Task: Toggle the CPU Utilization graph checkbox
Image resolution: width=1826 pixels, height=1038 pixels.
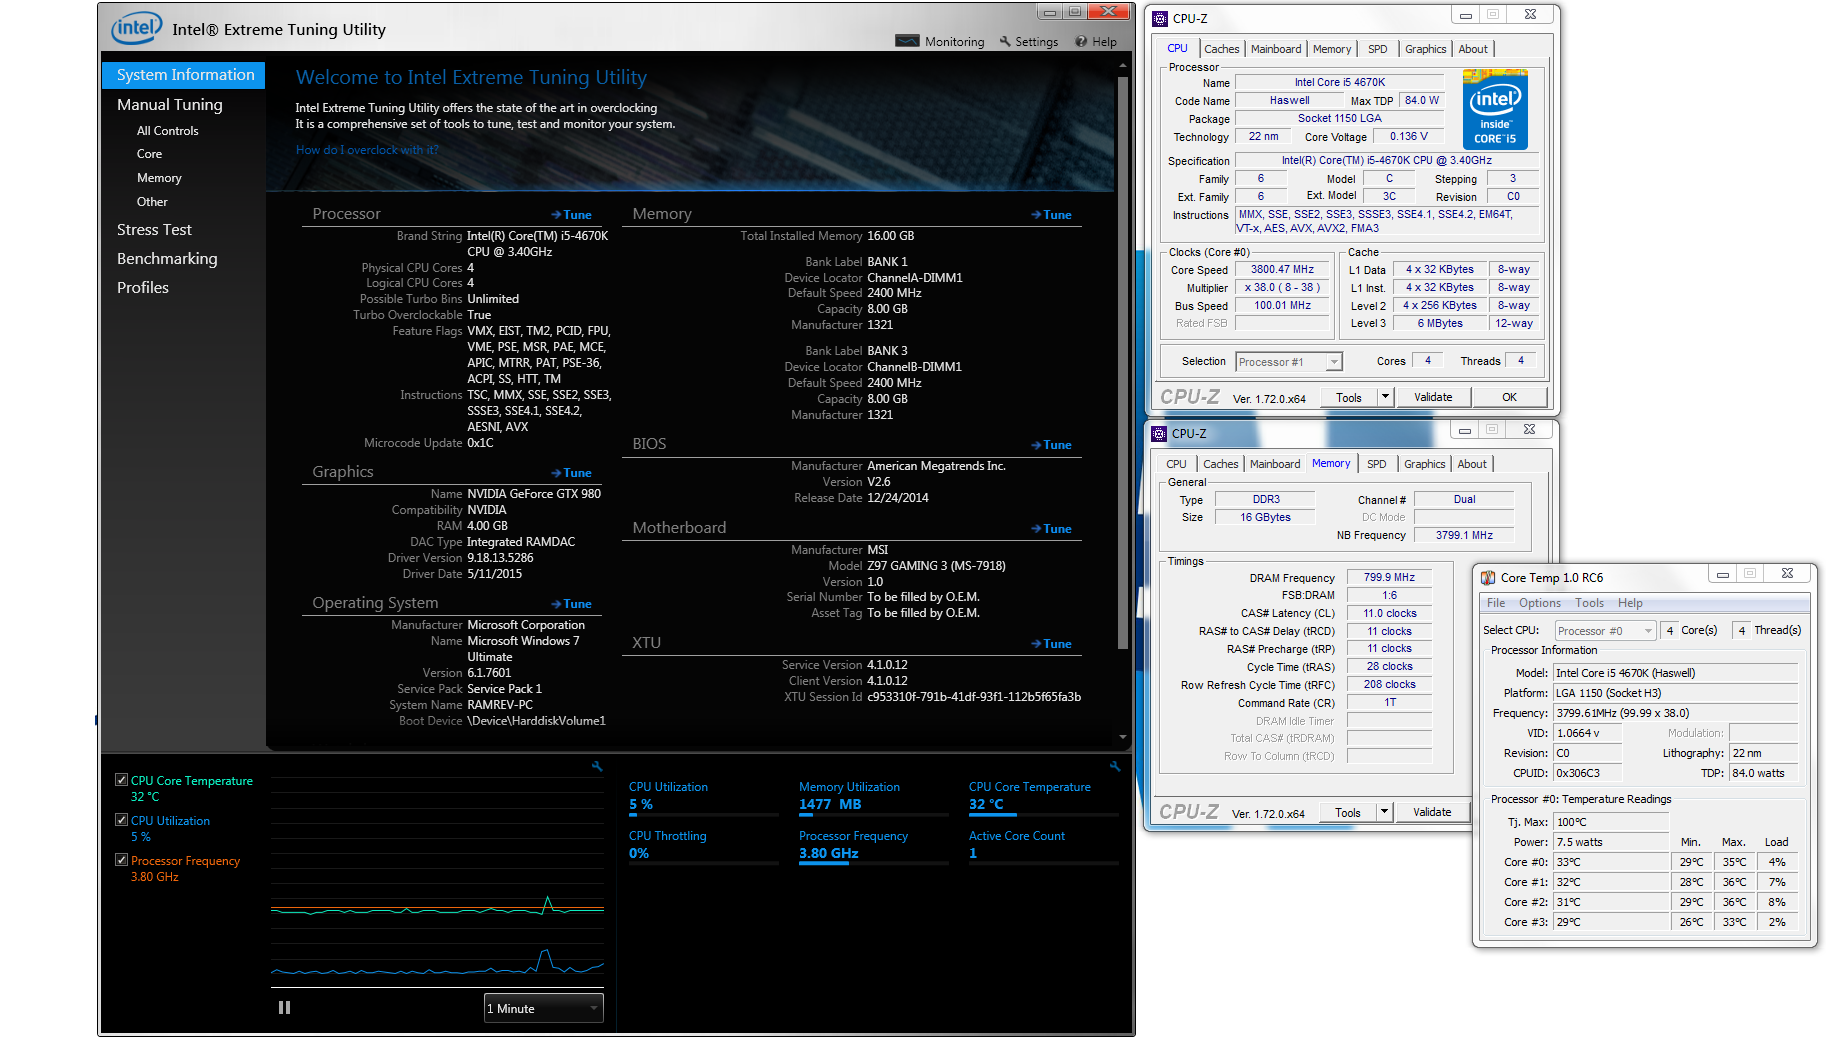Action: point(122,820)
